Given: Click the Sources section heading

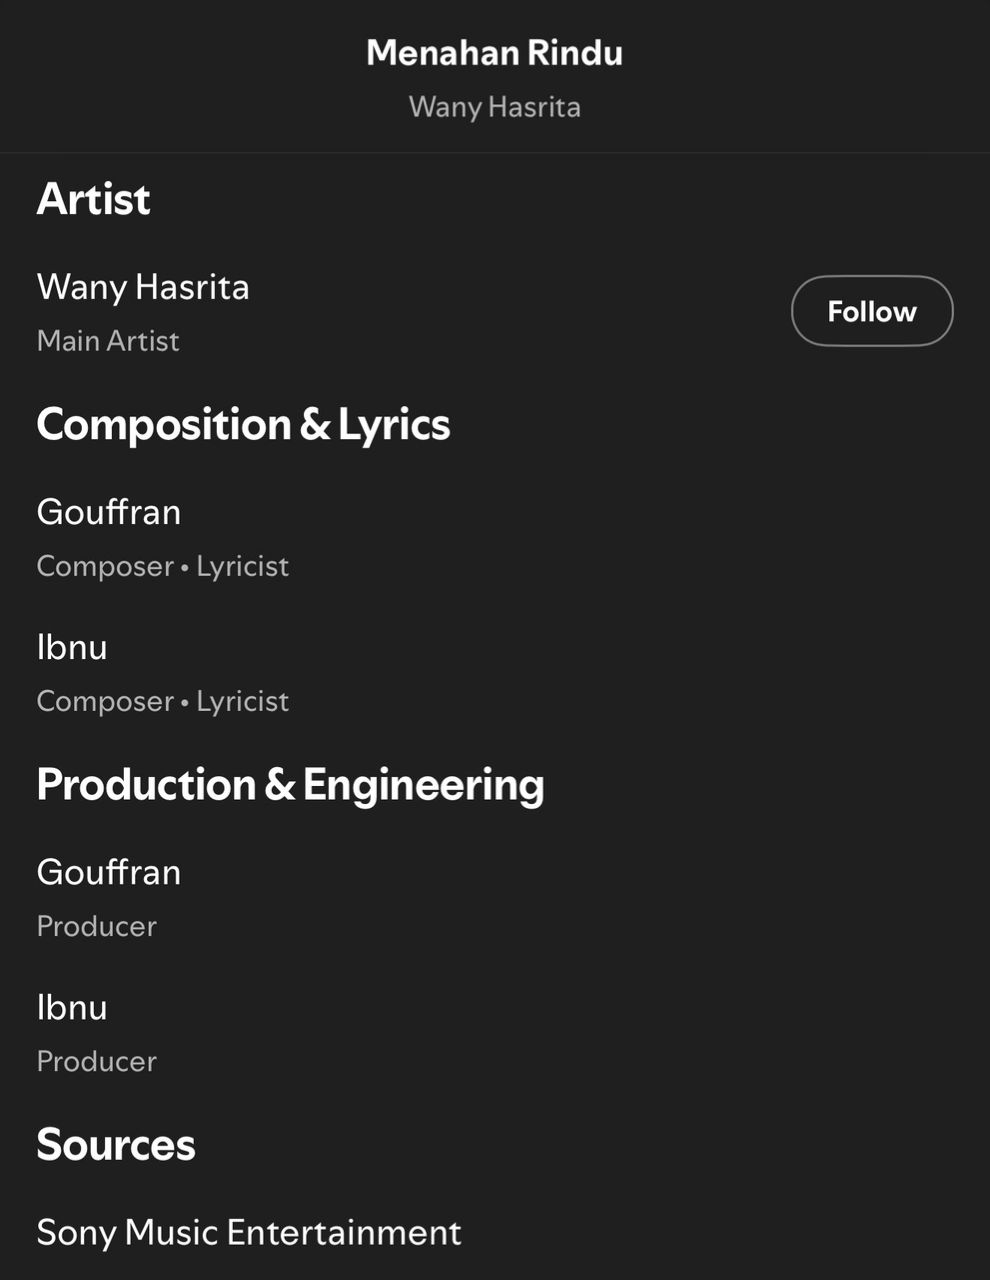Looking at the screenshot, I should pos(116,1144).
